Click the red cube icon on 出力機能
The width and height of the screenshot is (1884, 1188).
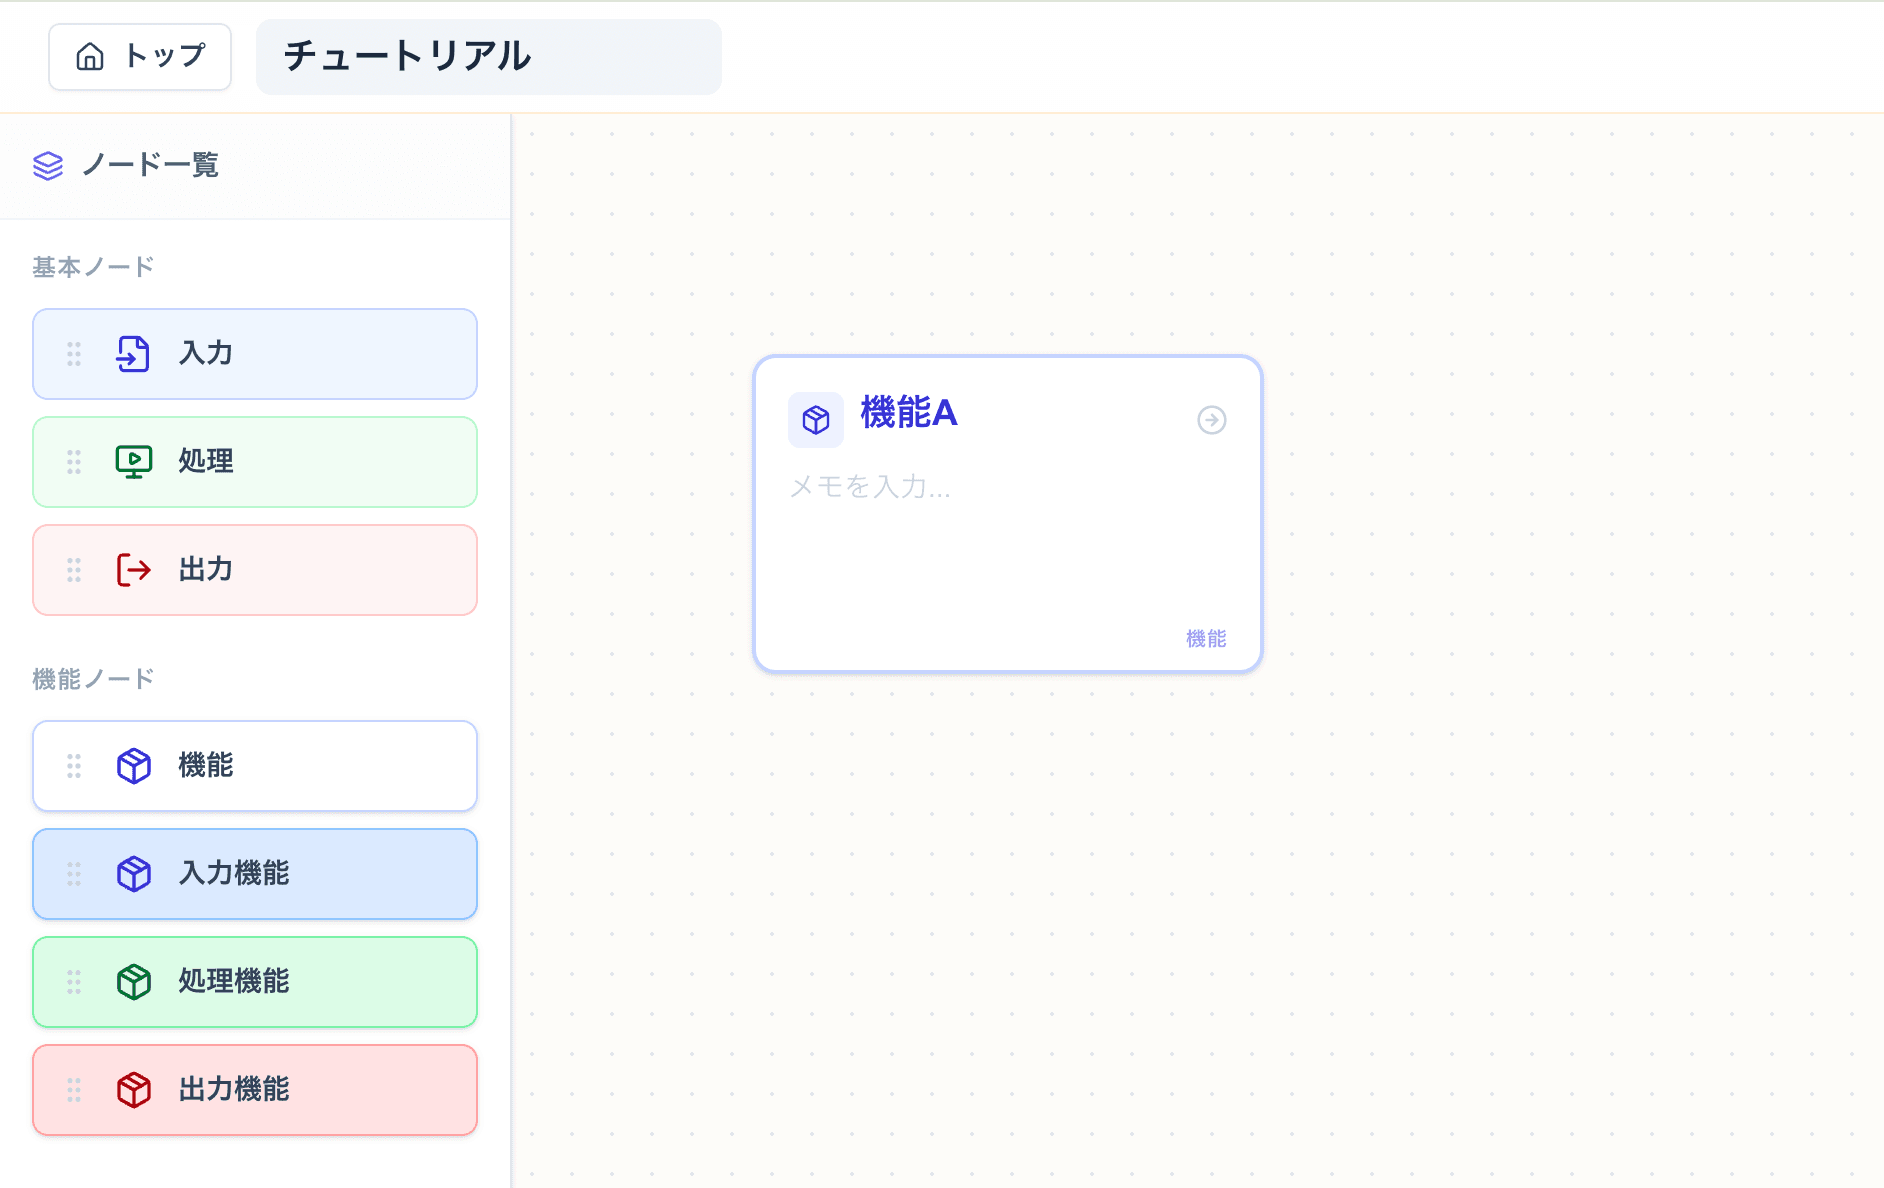(132, 1090)
